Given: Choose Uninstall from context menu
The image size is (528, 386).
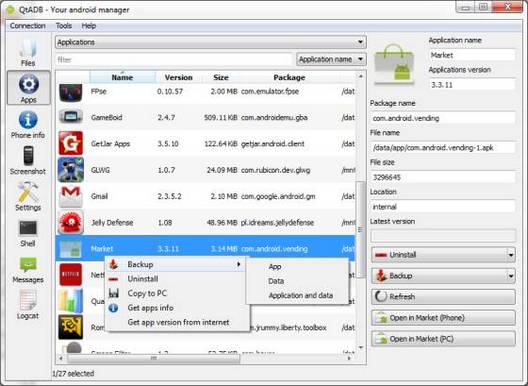Looking at the screenshot, I should pos(177,279).
